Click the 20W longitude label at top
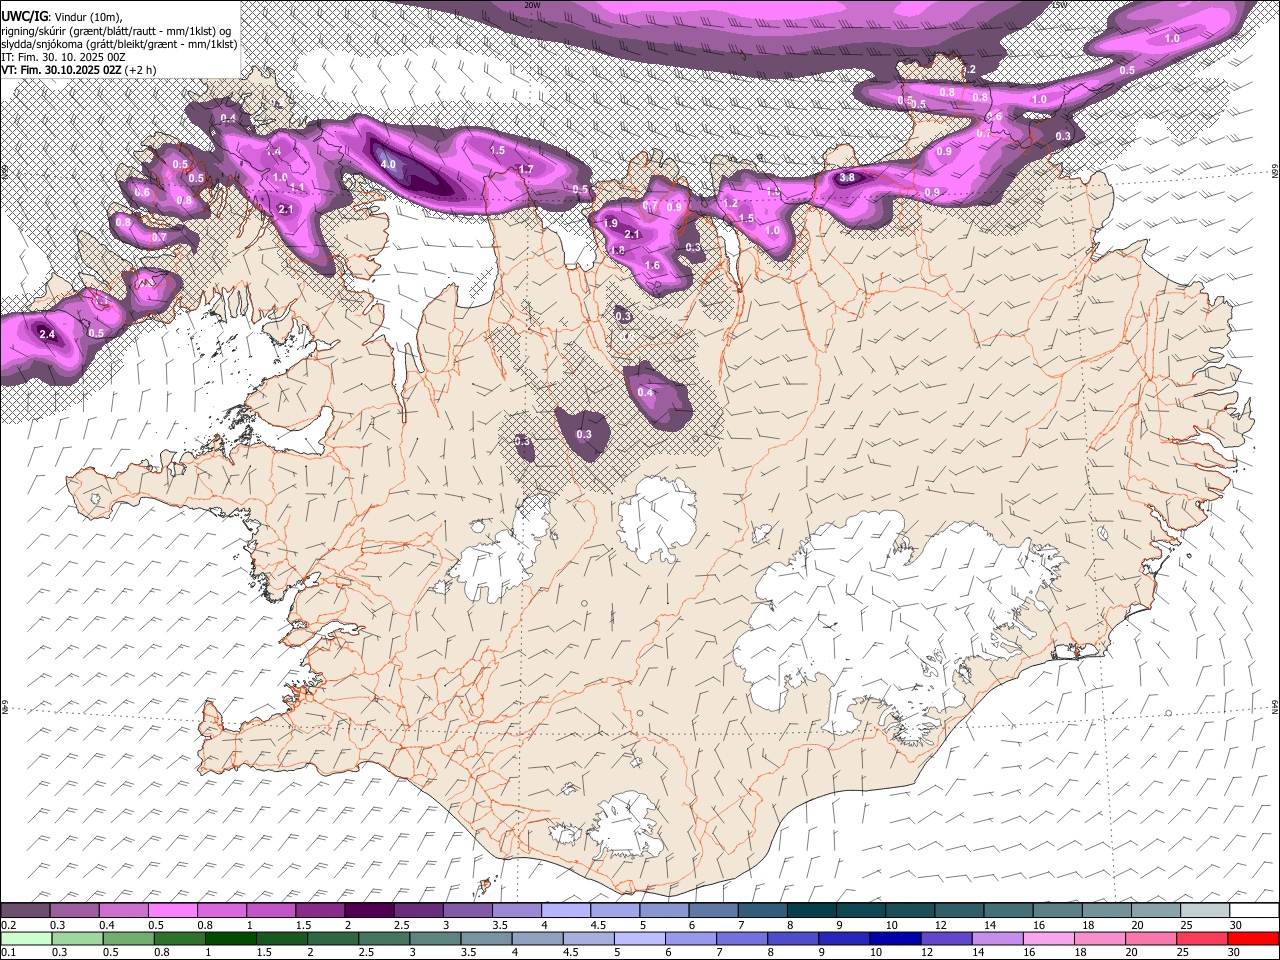This screenshot has width=1280, height=960. tap(532, 5)
